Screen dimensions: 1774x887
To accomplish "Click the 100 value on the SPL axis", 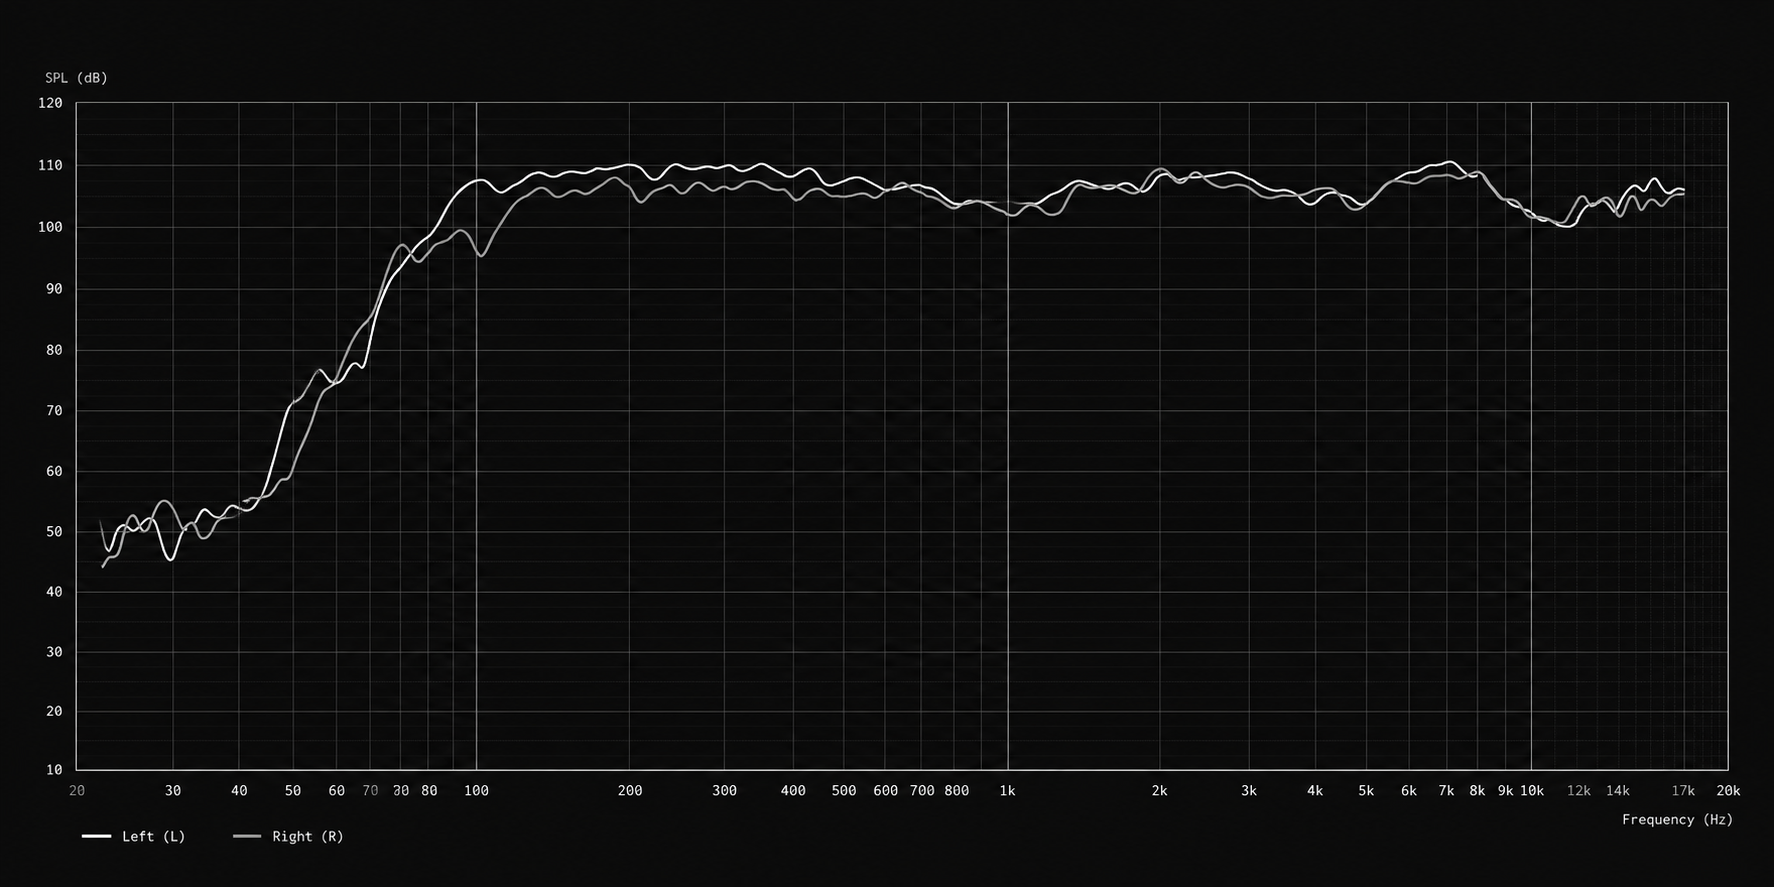I will coord(50,227).
